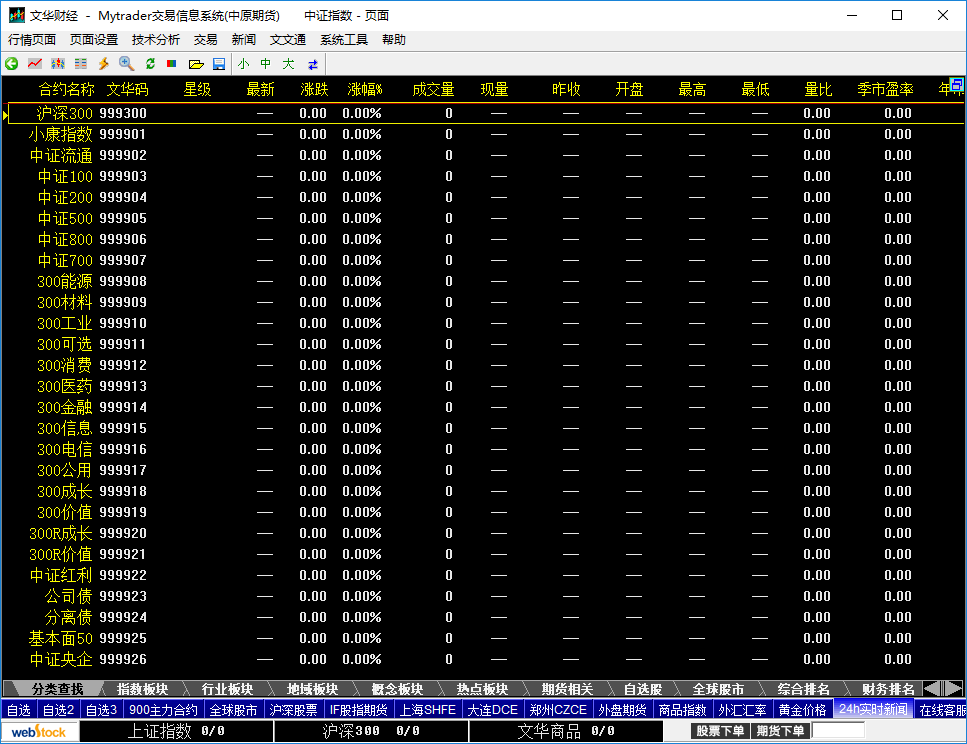Click the 黄金价格 button
The height and width of the screenshot is (744, 967).
(802, 710)
